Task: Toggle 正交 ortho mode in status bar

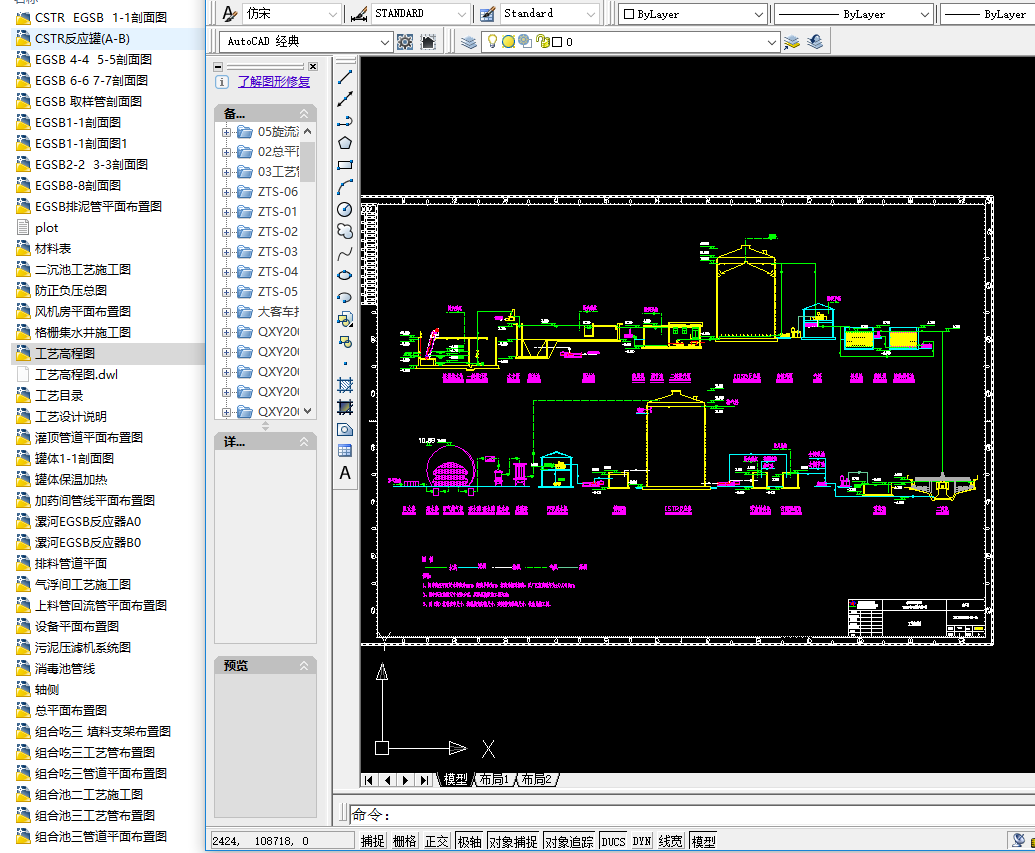Action: [x=437, y=842]
